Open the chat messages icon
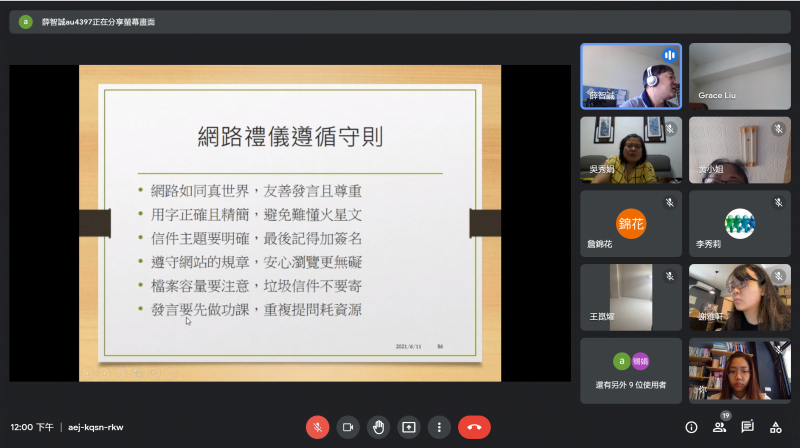Image resolution: width=800 pixels, height=448 pixels. (747, 427)
